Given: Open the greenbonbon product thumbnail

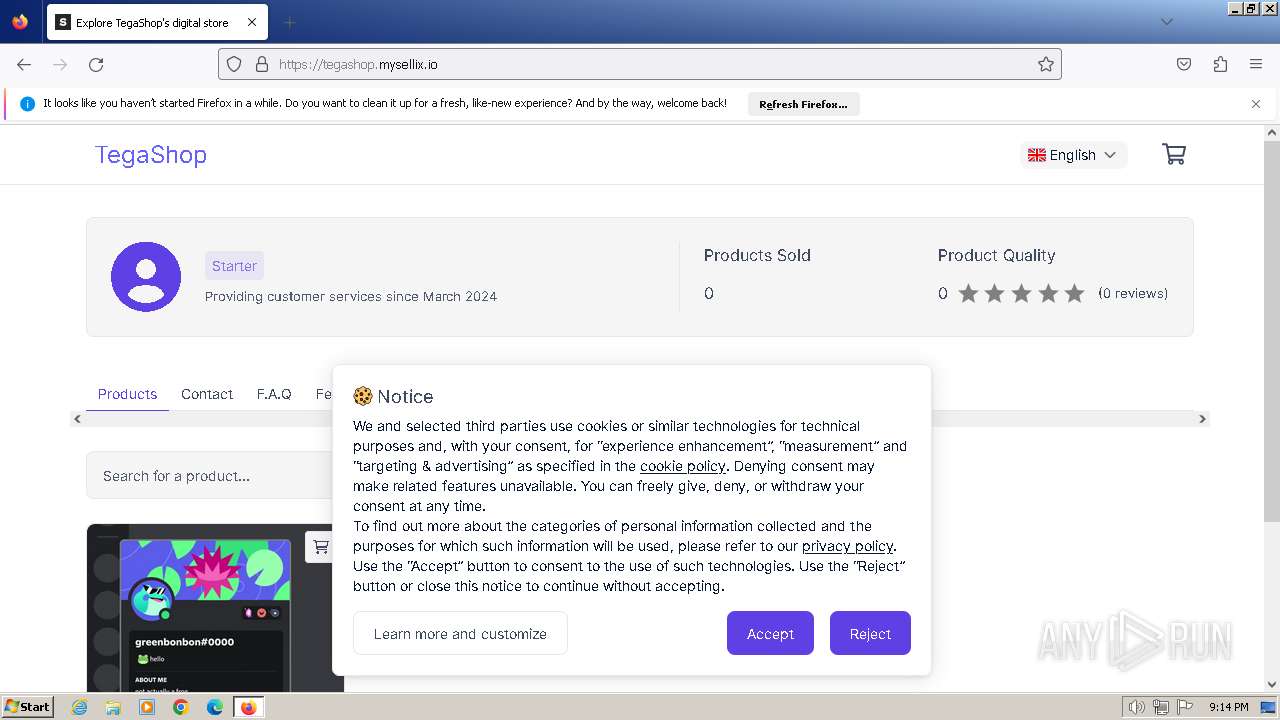Looking at the screenshot, I should click(215, 608).
